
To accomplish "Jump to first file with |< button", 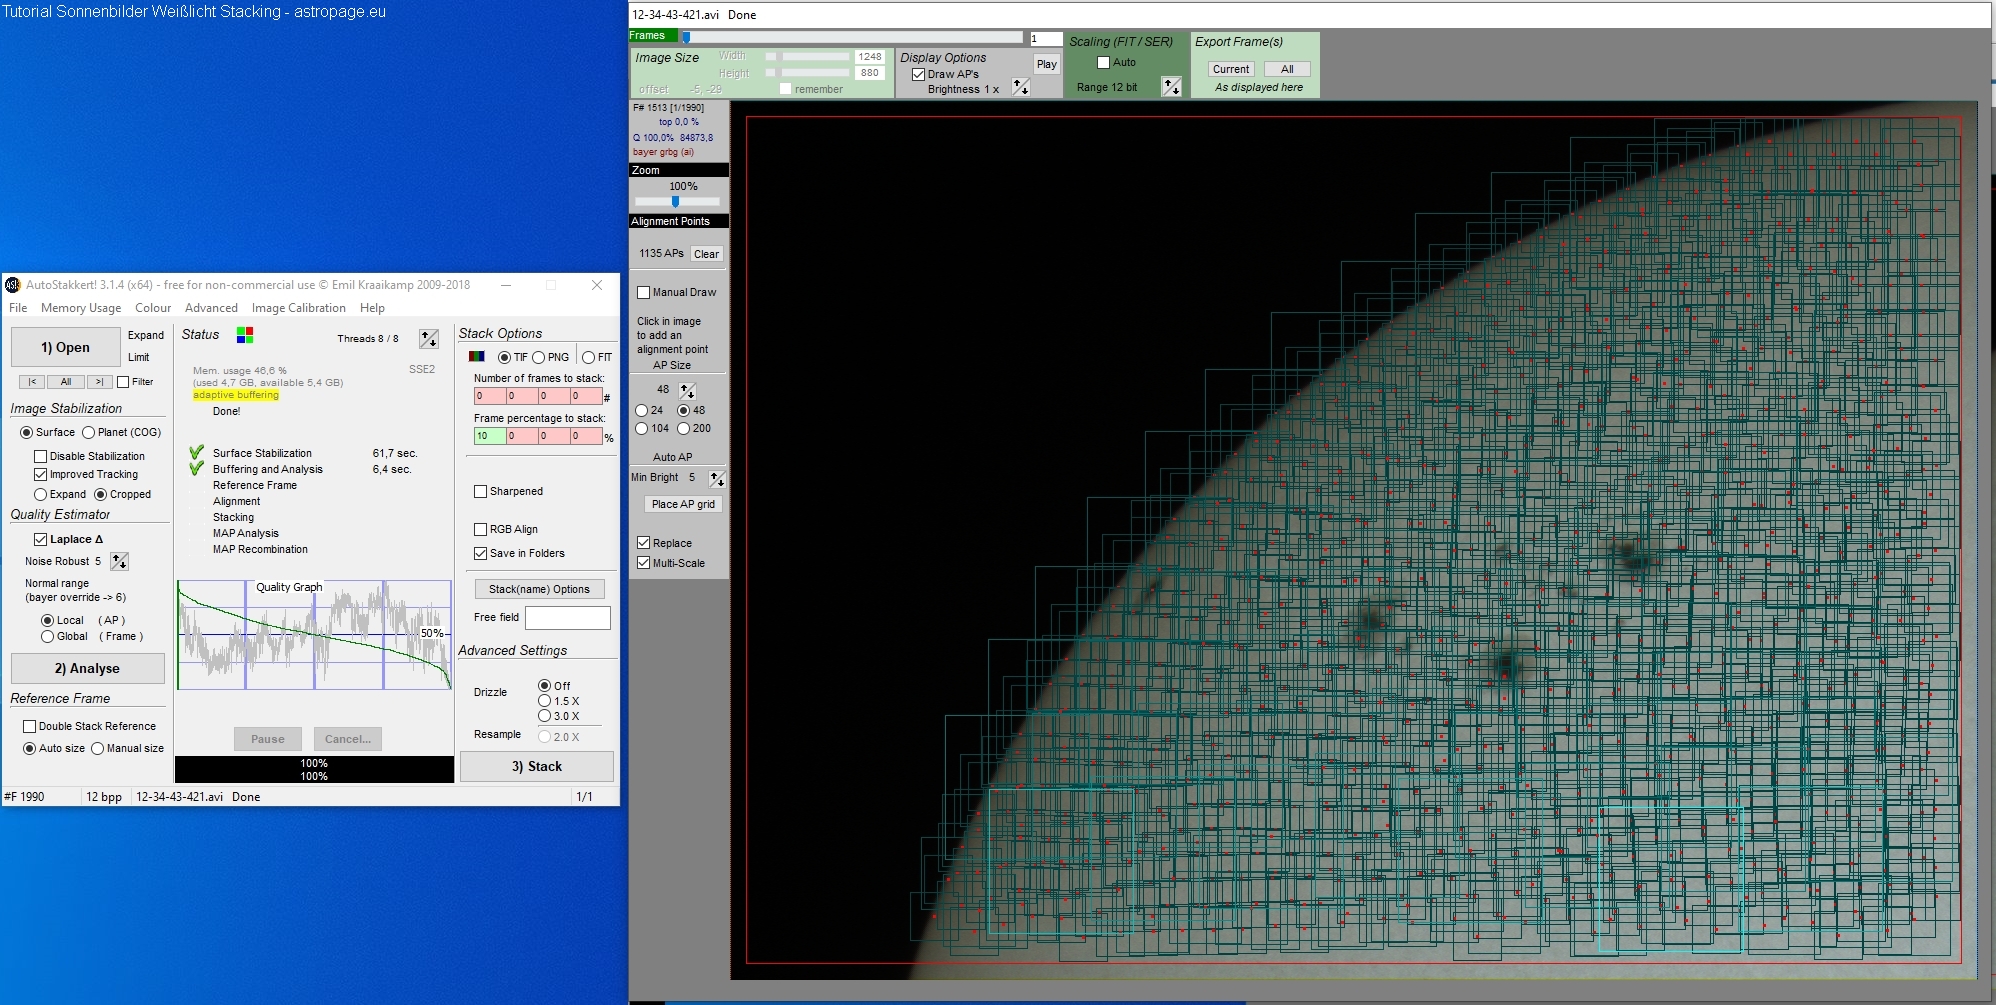I will click(32, 382).
